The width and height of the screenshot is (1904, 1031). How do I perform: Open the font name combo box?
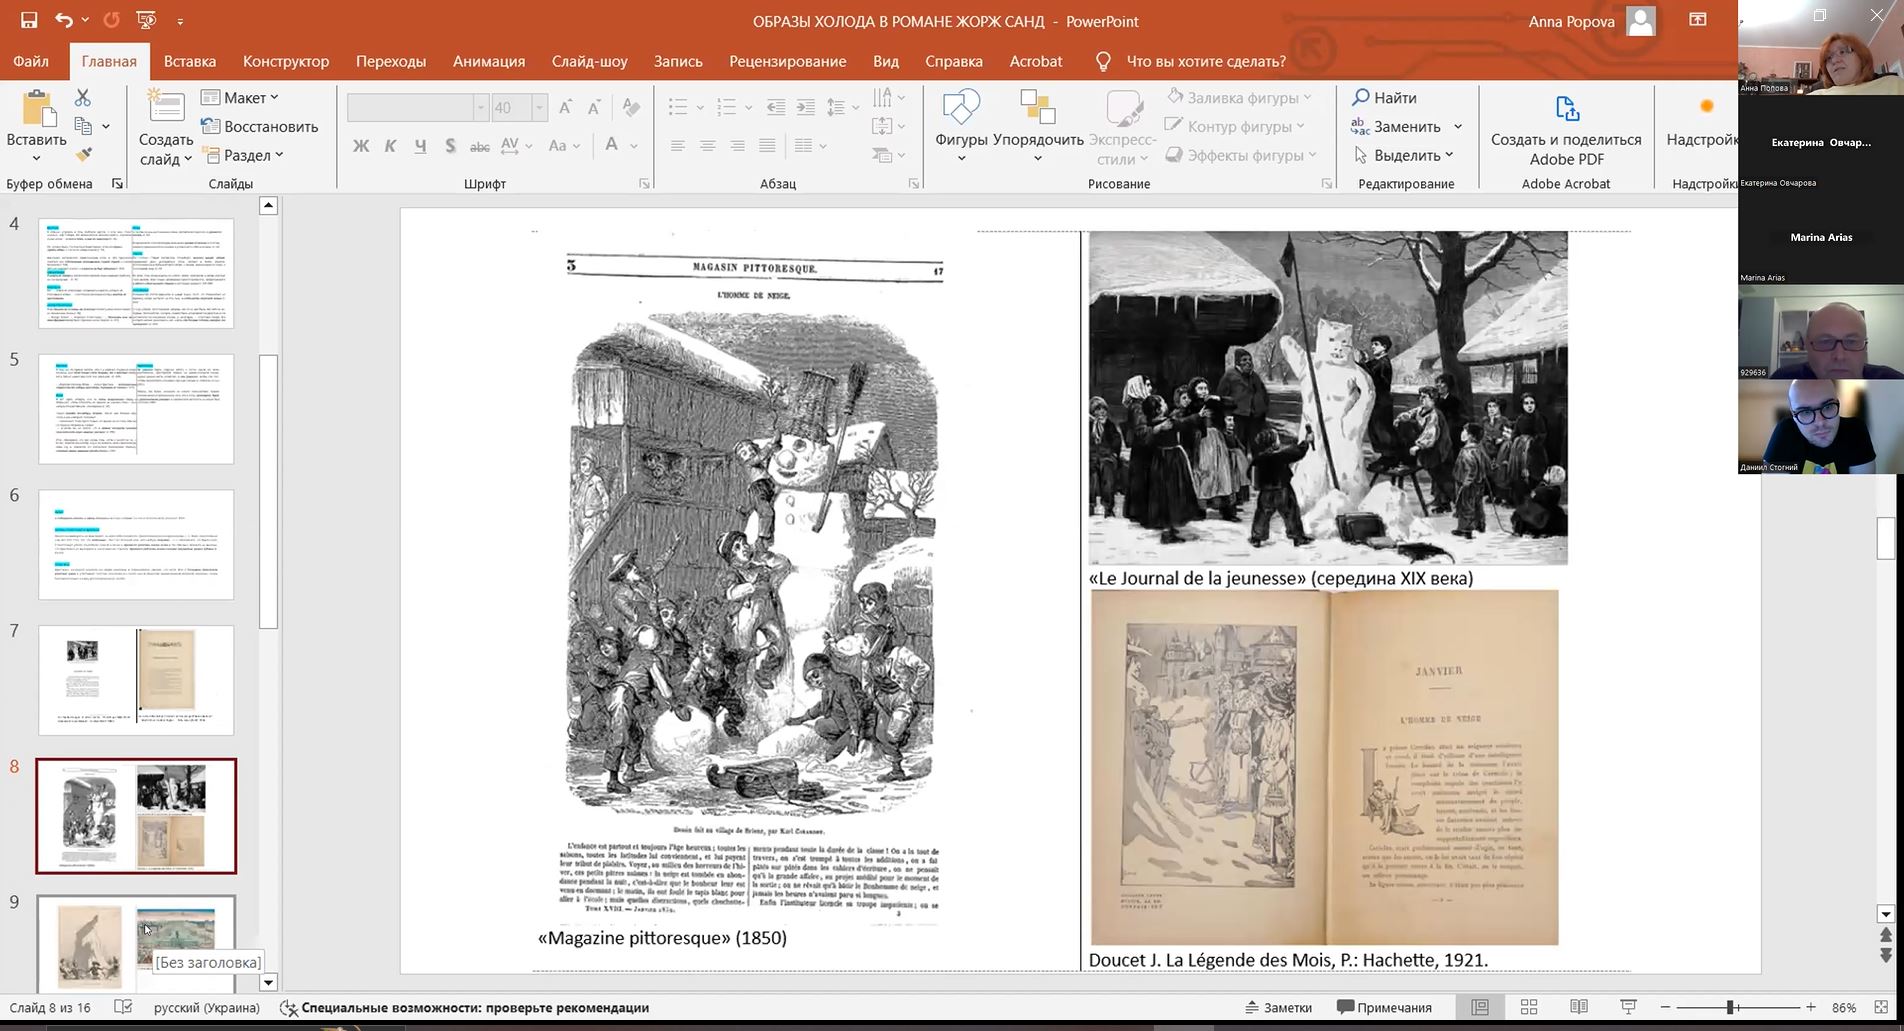pyautogui.click(x=417, y=107)
